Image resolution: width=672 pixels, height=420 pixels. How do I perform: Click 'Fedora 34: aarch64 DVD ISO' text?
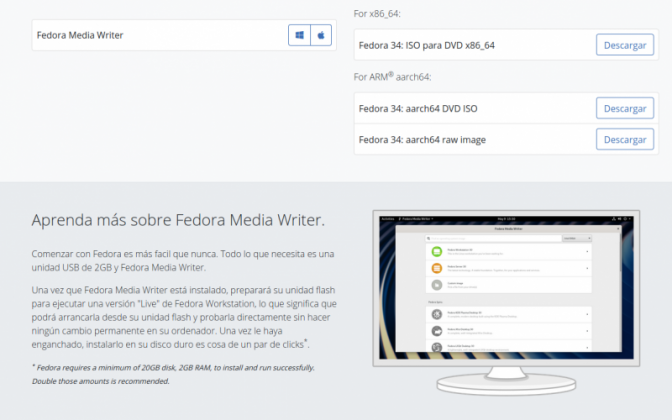click(x=418, y=108)
